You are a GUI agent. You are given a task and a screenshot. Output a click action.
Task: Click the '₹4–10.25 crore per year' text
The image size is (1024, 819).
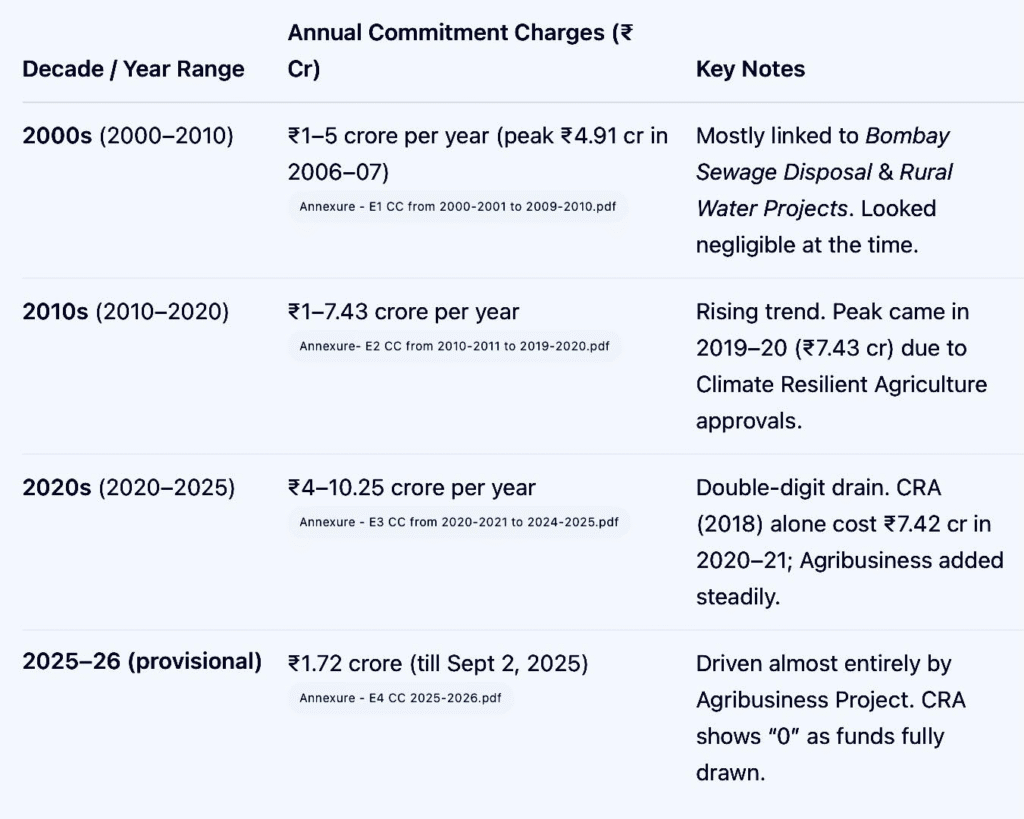click(x=411, y=488)
